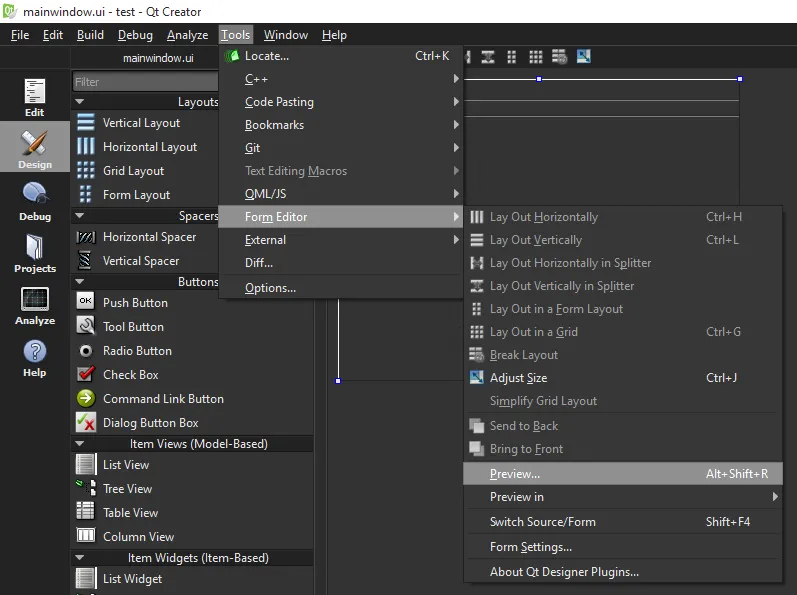
Task: Open the Projects mode icon
Action: pyautogui.click(x=34, y=252)
